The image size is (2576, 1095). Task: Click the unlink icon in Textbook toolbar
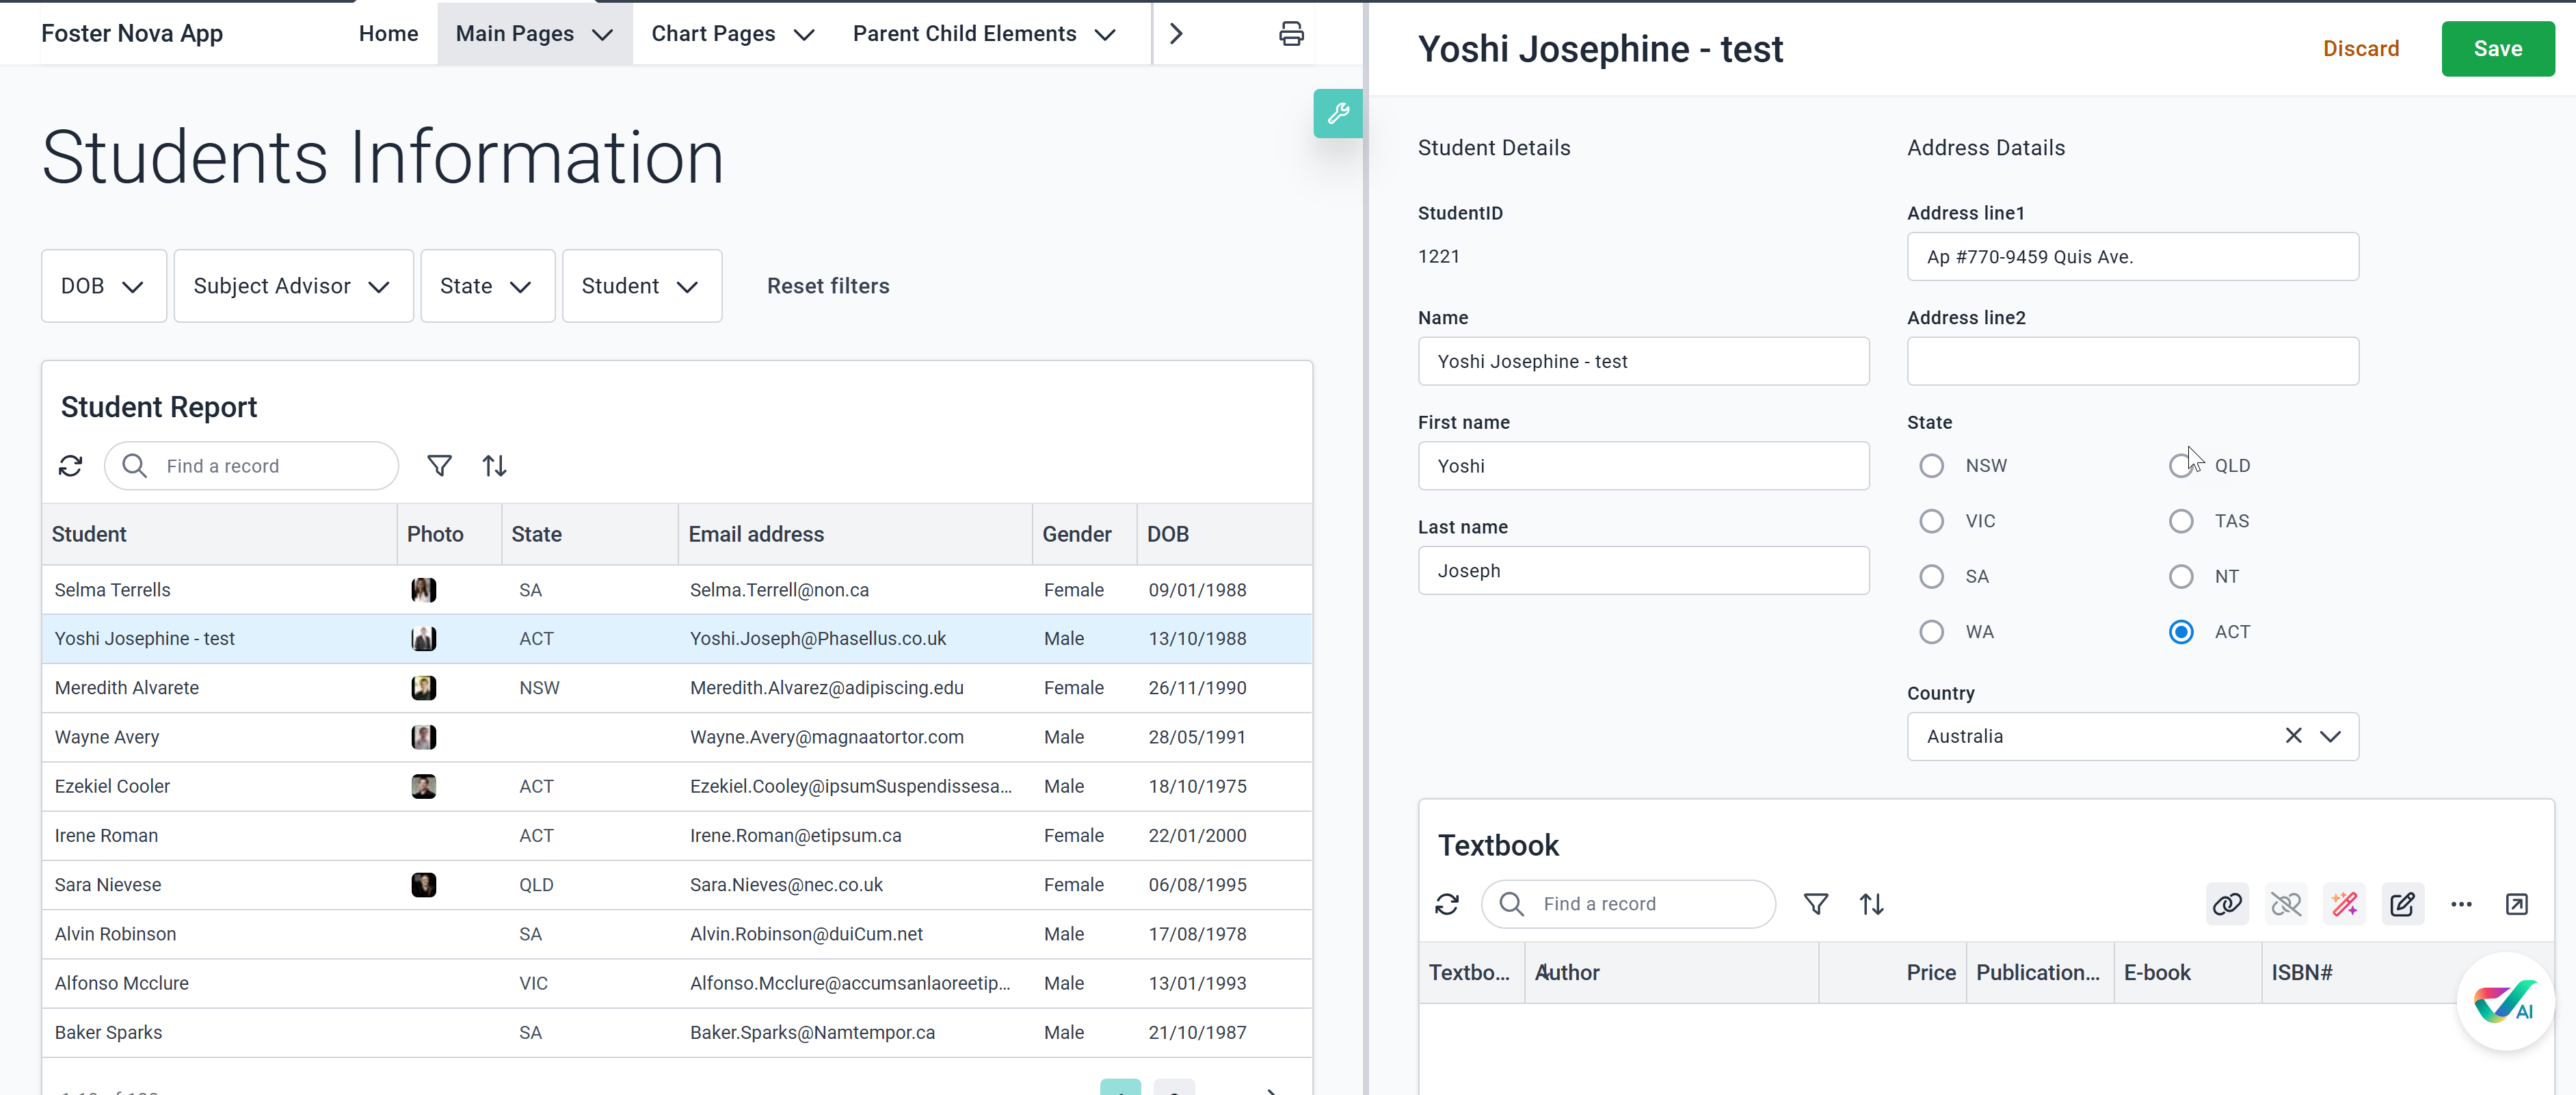[2285, 904]
